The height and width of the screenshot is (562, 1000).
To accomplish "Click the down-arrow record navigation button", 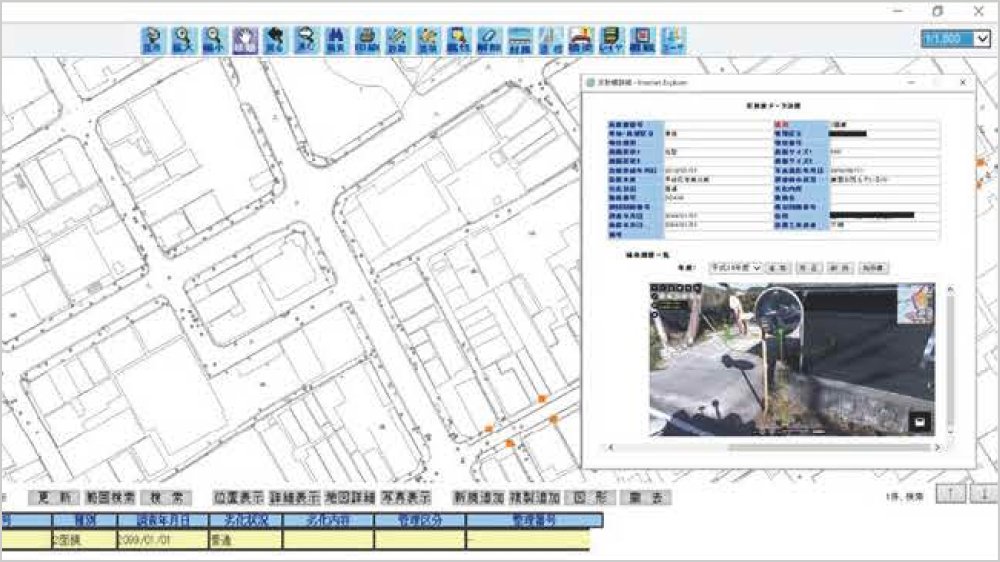I will 984,494.
